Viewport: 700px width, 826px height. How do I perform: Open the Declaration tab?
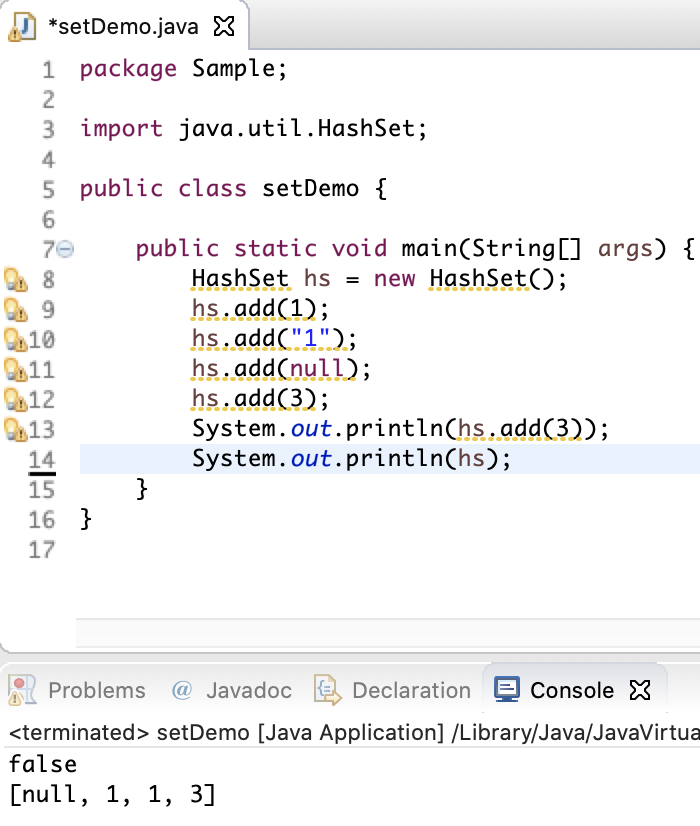(x=411, y=690)
